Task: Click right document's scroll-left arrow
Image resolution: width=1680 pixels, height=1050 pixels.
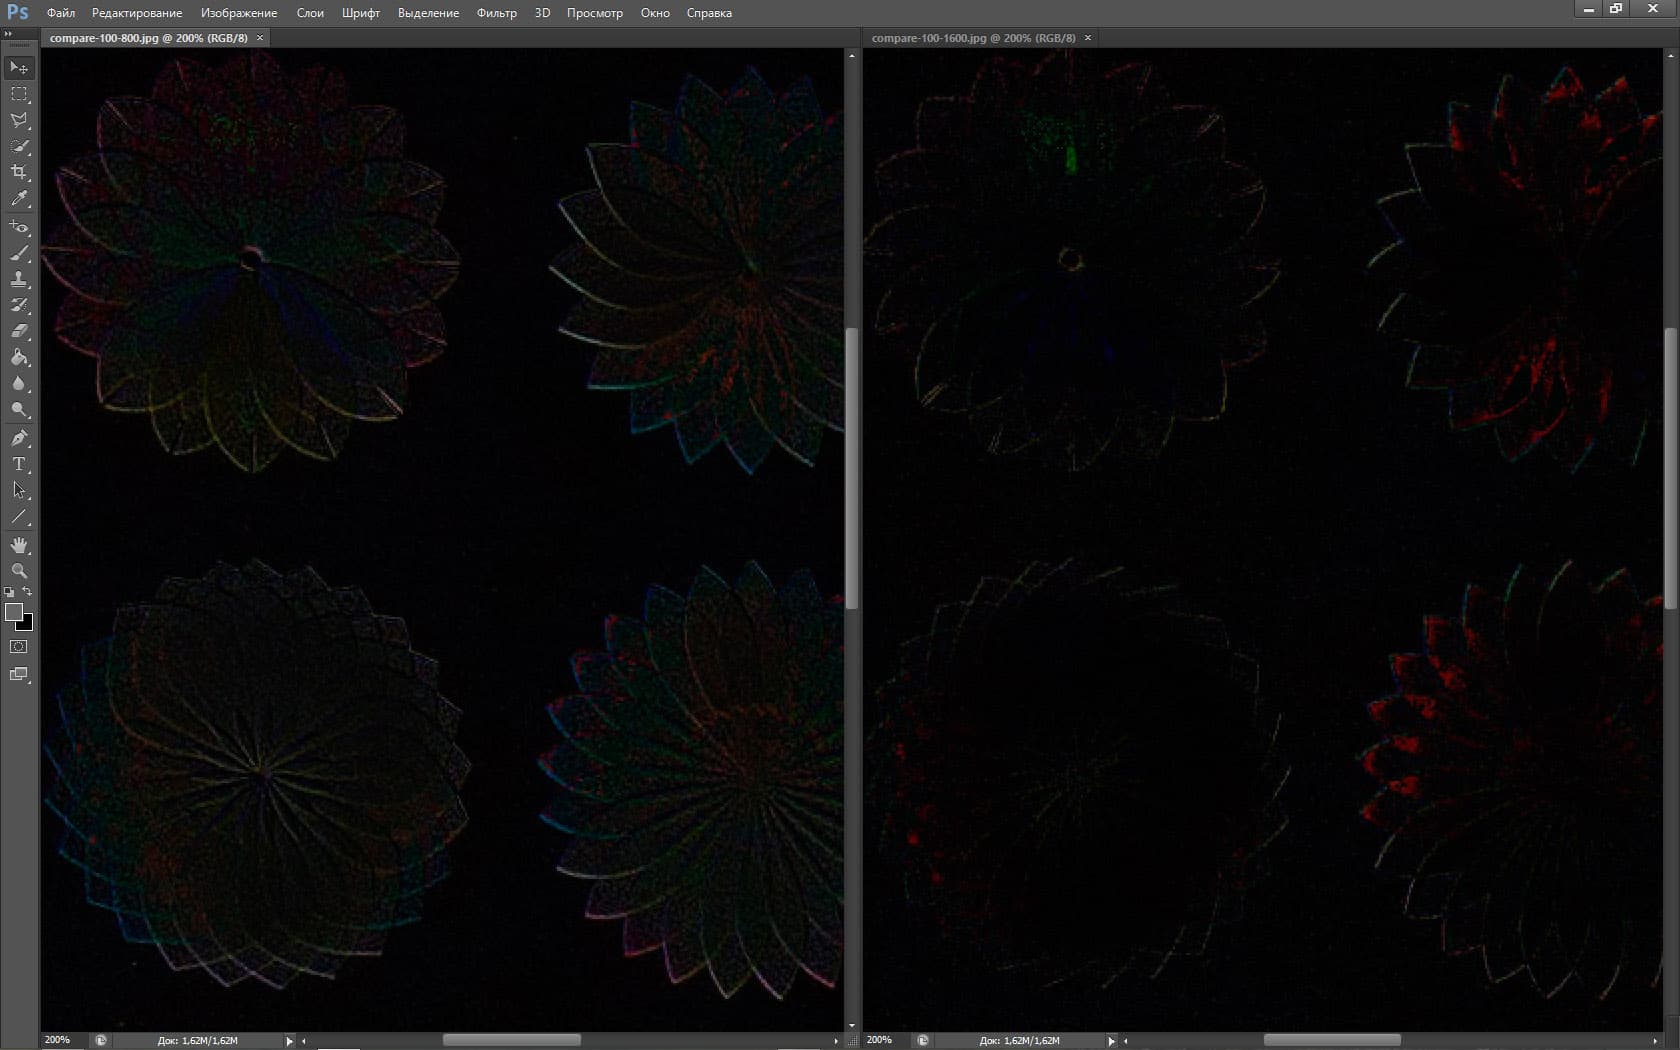Action: pyautogui.click(x=1126, y=1041)
